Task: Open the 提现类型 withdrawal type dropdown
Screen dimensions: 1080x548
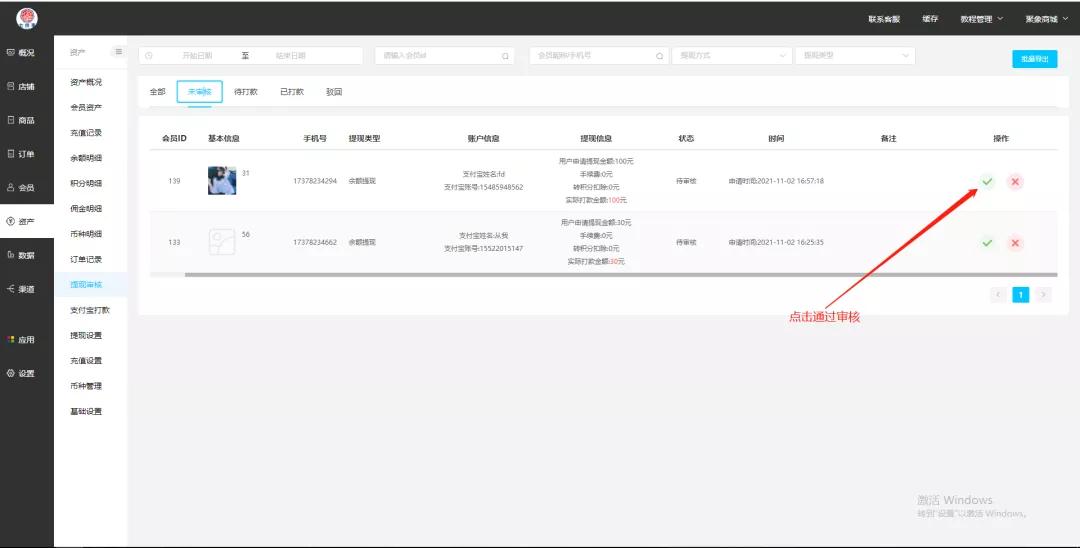Action: tap(855, 56)
